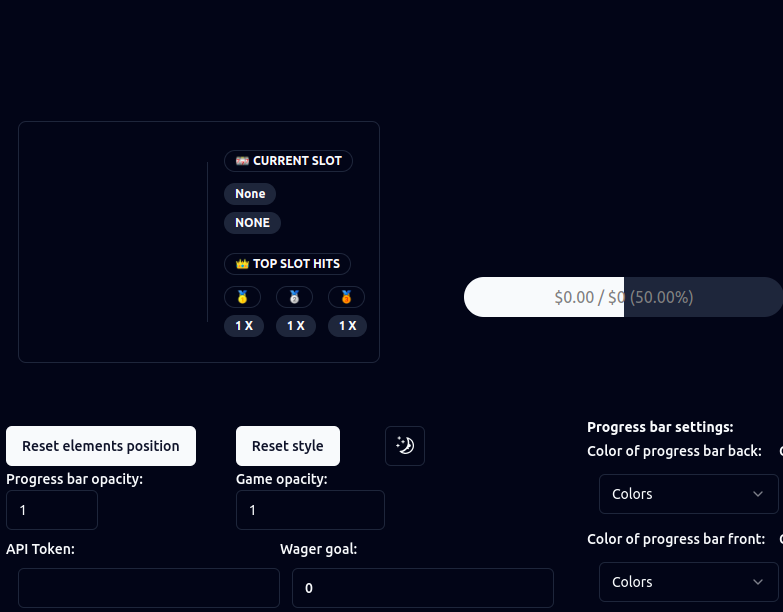This screenshot has height=612, width=783.
Task: Select the uppercase NONE provider pill
Action: point(252,223)
